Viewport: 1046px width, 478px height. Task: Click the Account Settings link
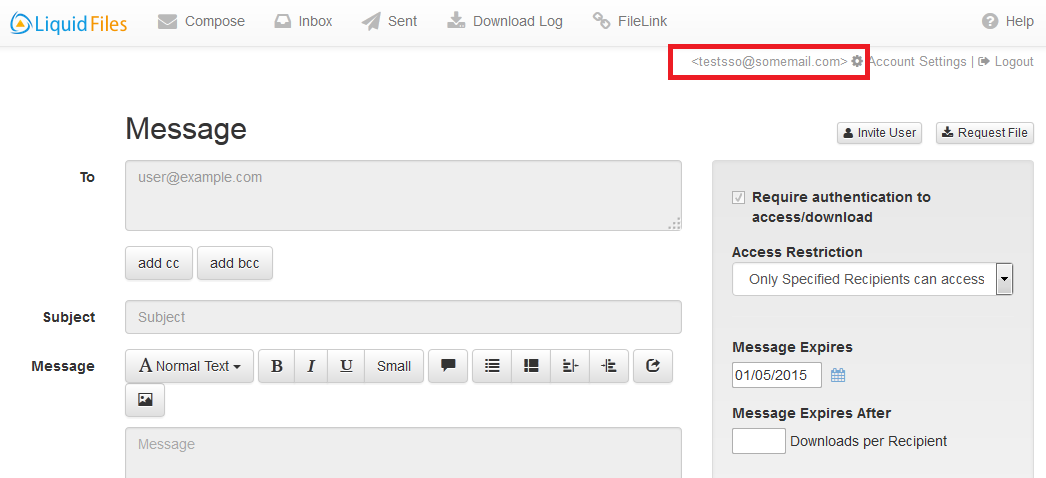click(x=917, y=61)
